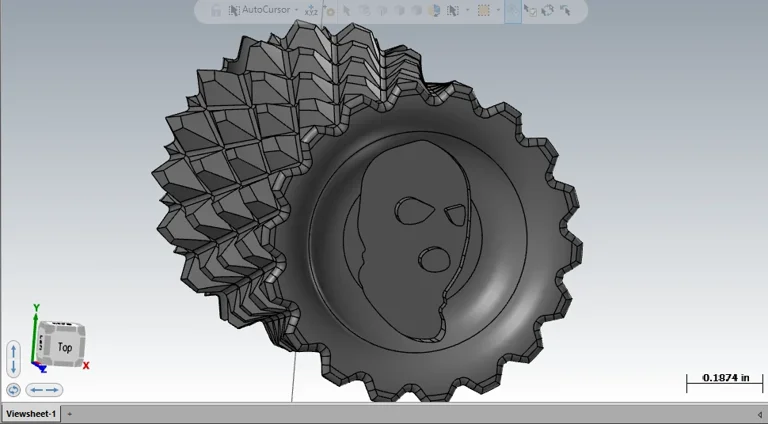
Task: Click the 0.1874 in scale indicator
Action: click(725, 380)
